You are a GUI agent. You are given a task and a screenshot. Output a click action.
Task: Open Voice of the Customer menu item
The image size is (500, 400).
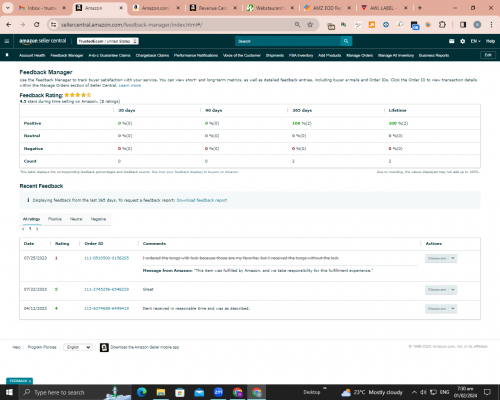tap(242, 55)
